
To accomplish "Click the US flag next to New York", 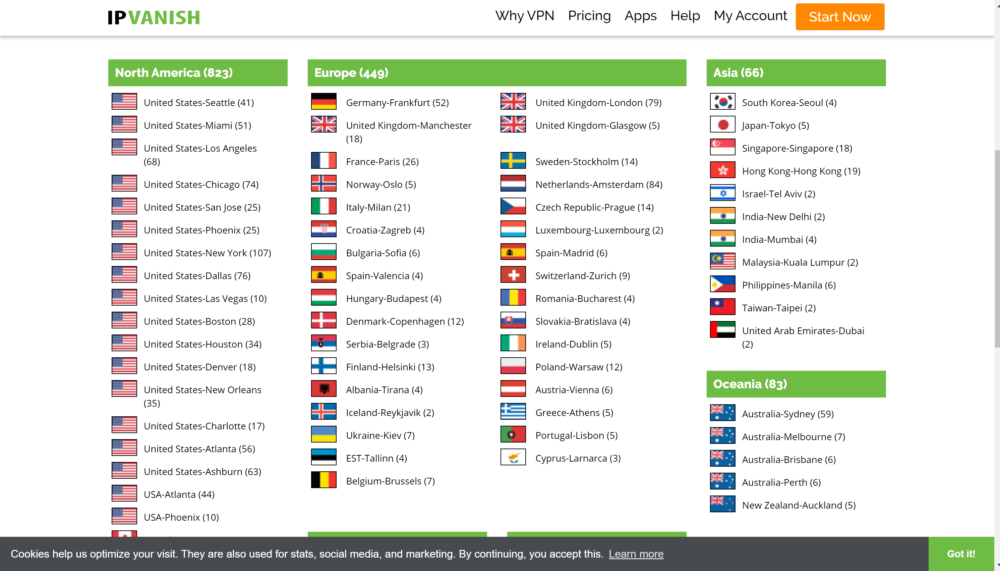I will click(x=124, y=252).
